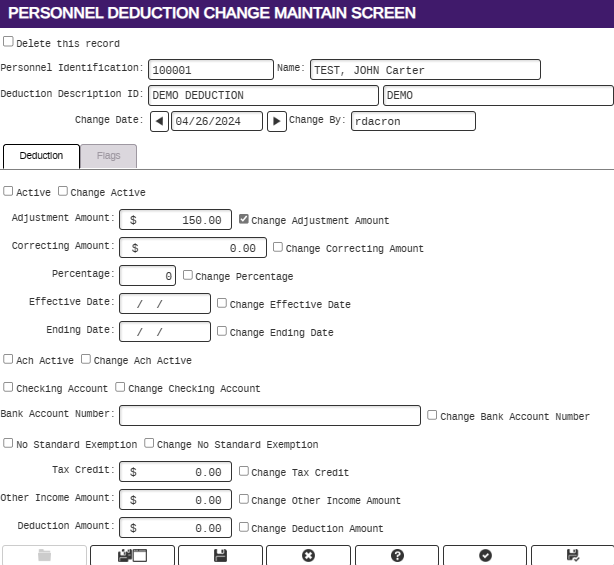Click the DEMO DEDUCTION description field
This screenshot has height=565, width=614.
[263, 96]
